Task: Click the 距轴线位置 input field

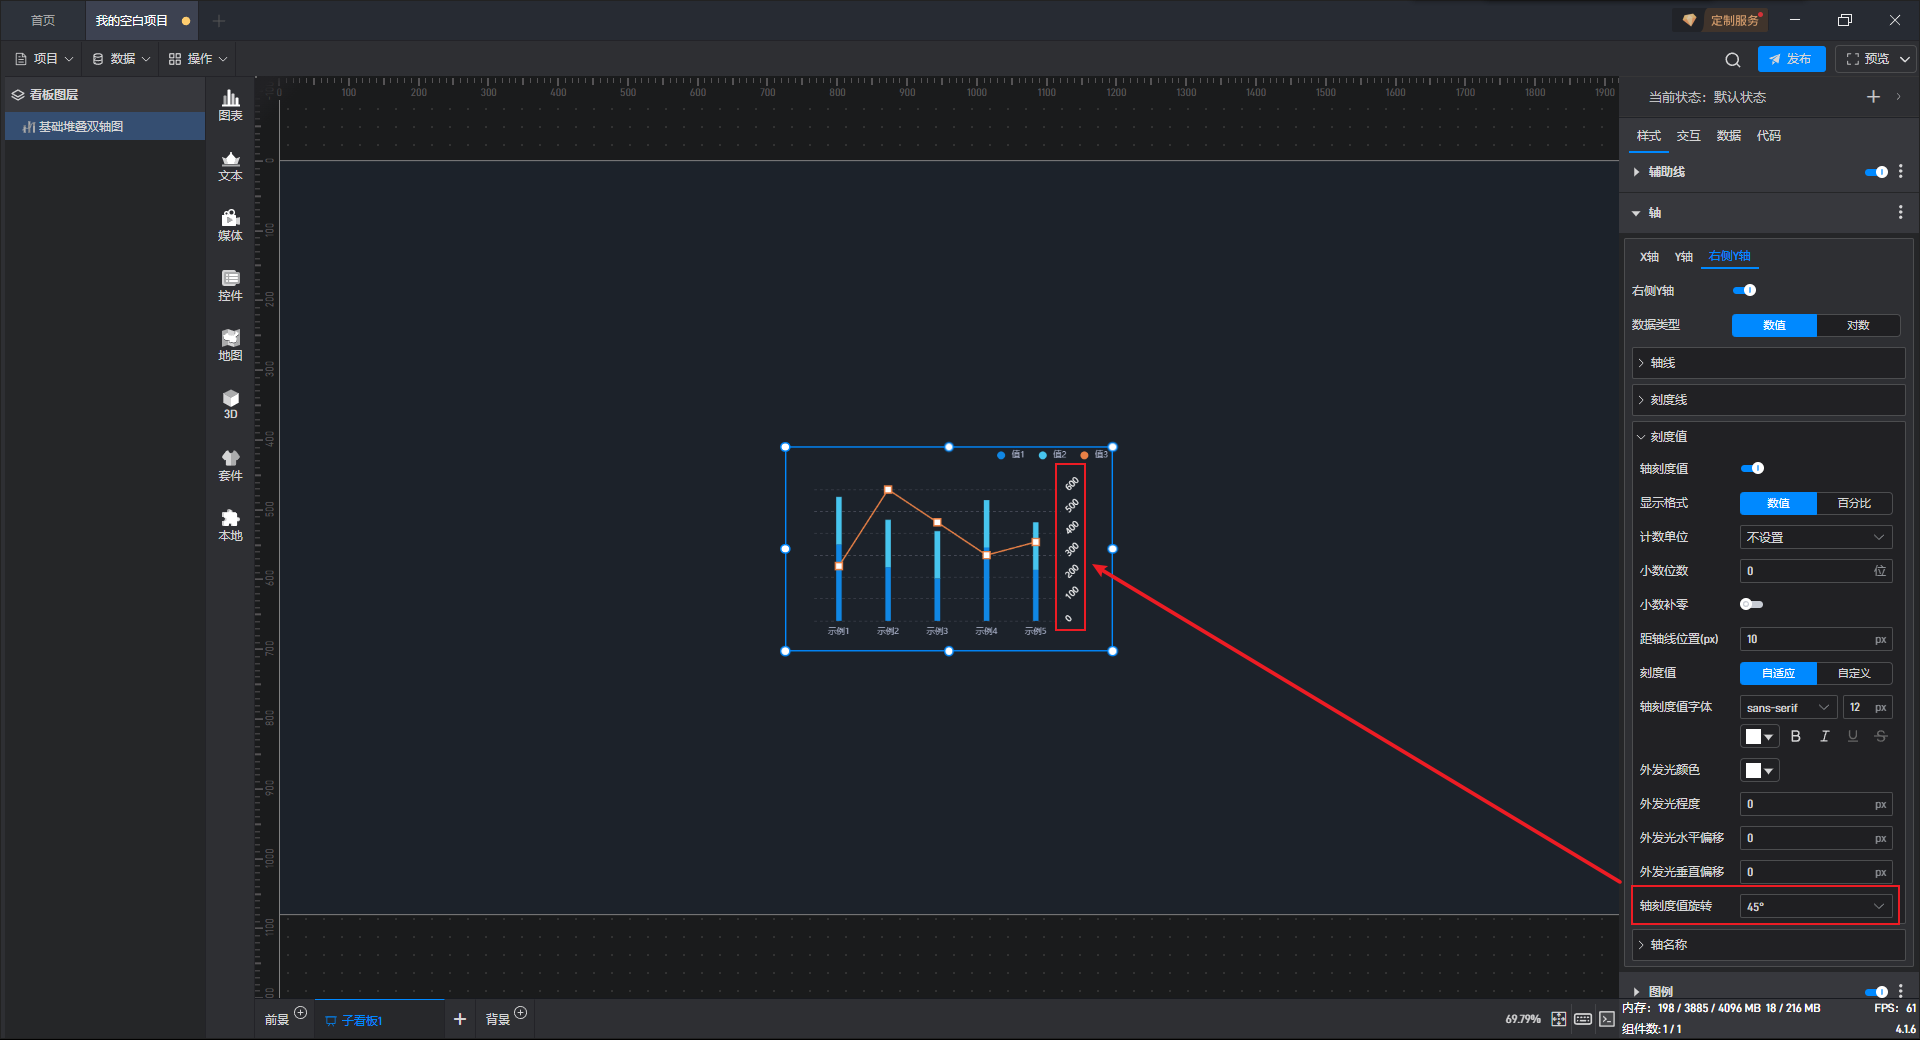Action: 1816,639
